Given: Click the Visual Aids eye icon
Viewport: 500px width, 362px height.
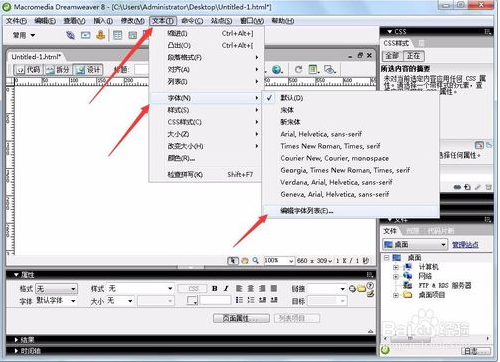Looking at the screenshot, I should 330,69.
